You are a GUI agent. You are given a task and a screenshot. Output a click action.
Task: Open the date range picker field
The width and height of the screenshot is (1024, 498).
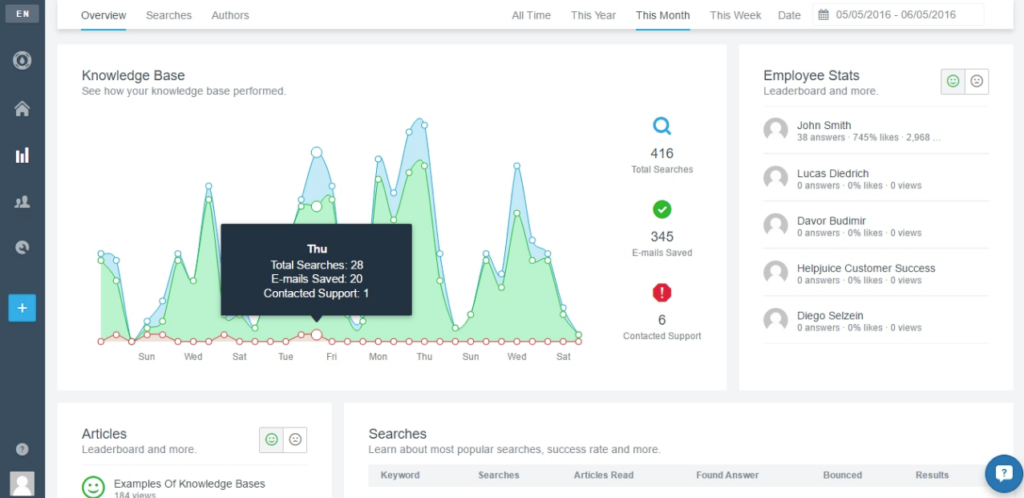898,14
